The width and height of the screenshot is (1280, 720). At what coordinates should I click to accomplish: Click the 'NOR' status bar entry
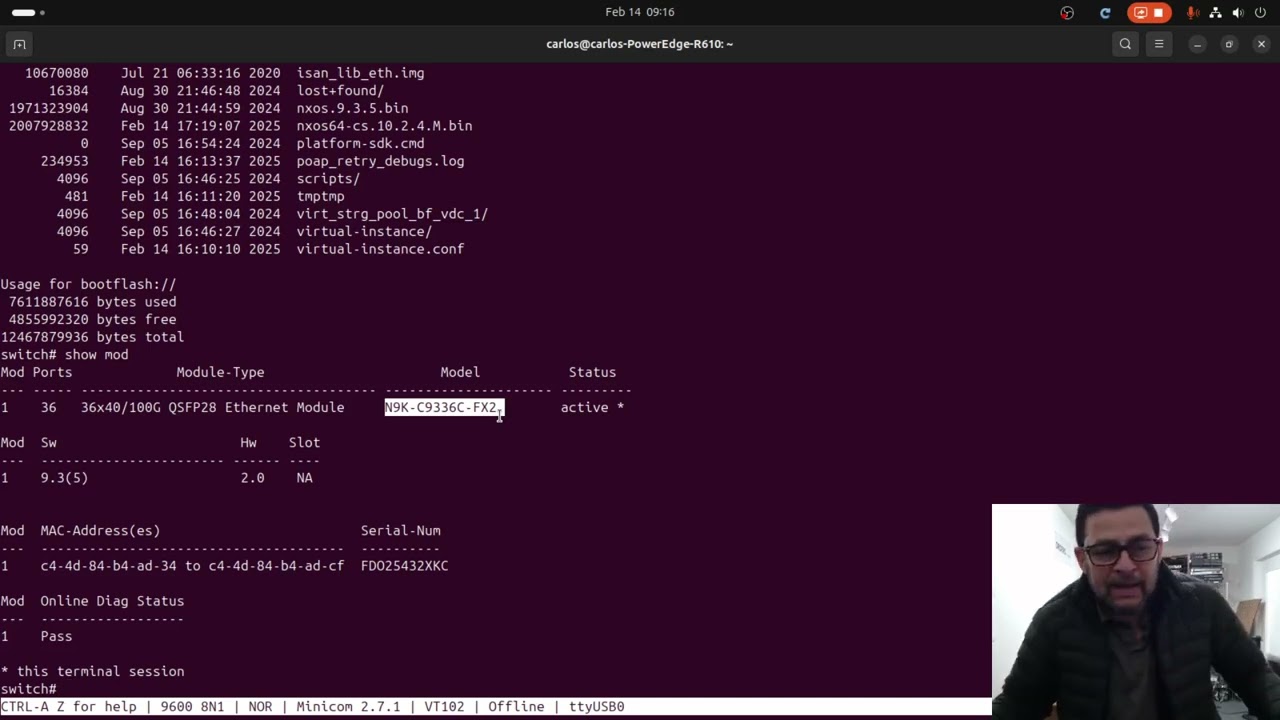click(260, 707)
